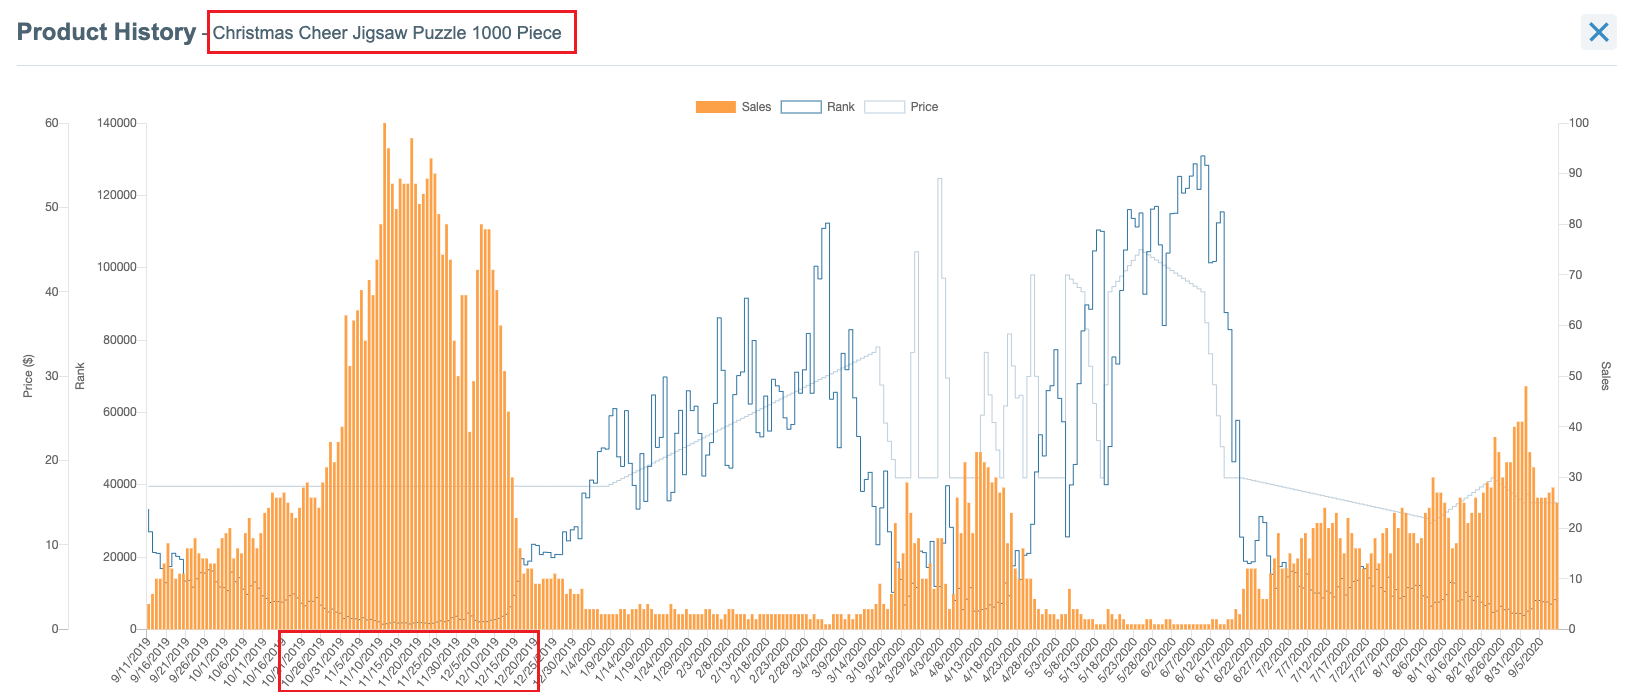Toggle the Sales dataset legend label
Viewport: 1633px width, 692px height.
756,107
